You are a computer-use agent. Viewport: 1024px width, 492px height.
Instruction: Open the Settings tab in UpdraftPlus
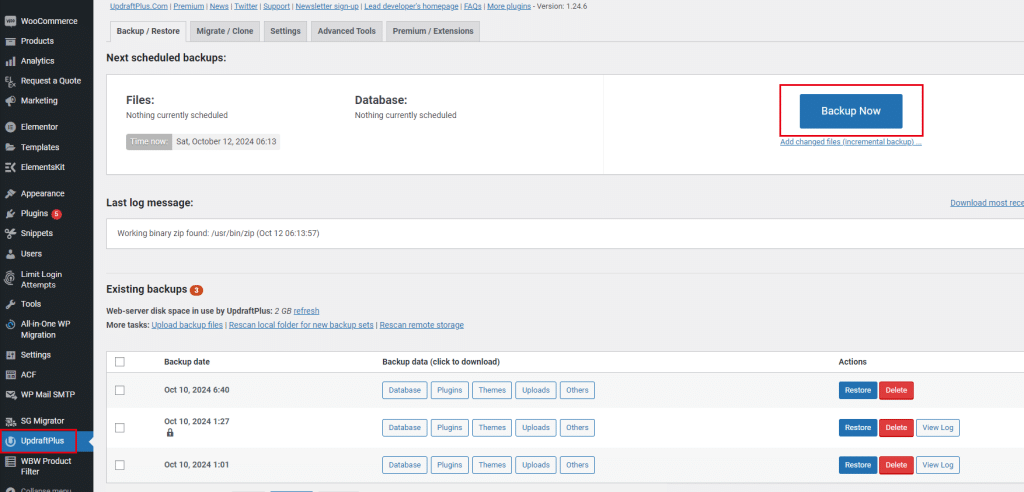coord(285,31)
